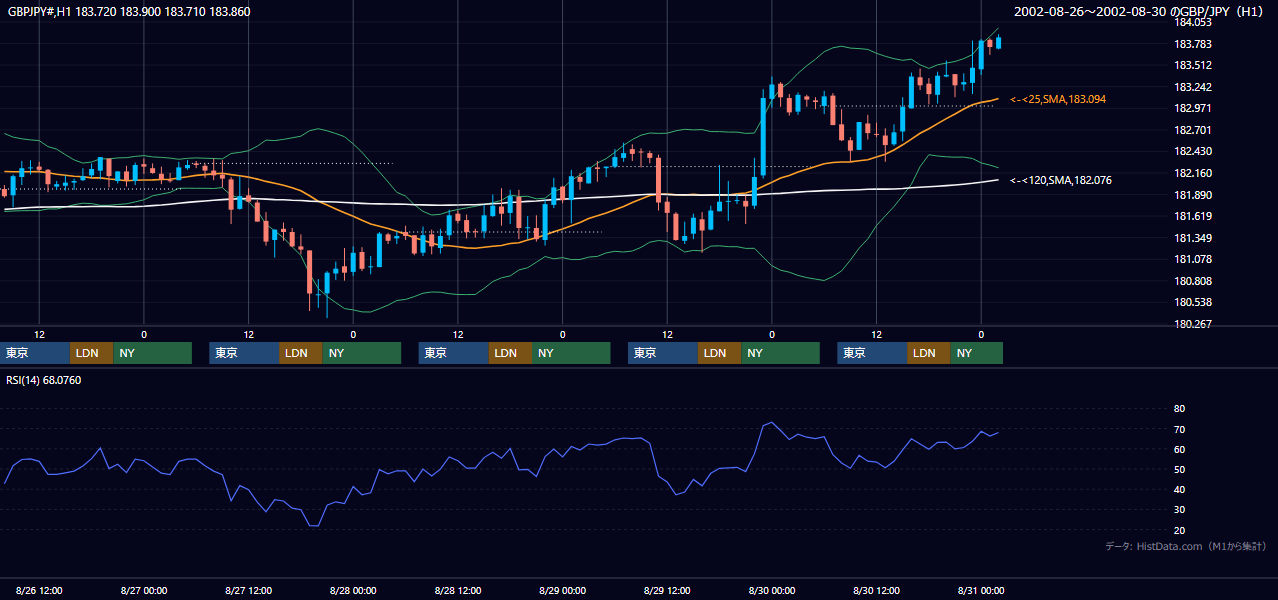Click price axis label 181.619
1278x600 pixels.
[x=1193, y=216]
